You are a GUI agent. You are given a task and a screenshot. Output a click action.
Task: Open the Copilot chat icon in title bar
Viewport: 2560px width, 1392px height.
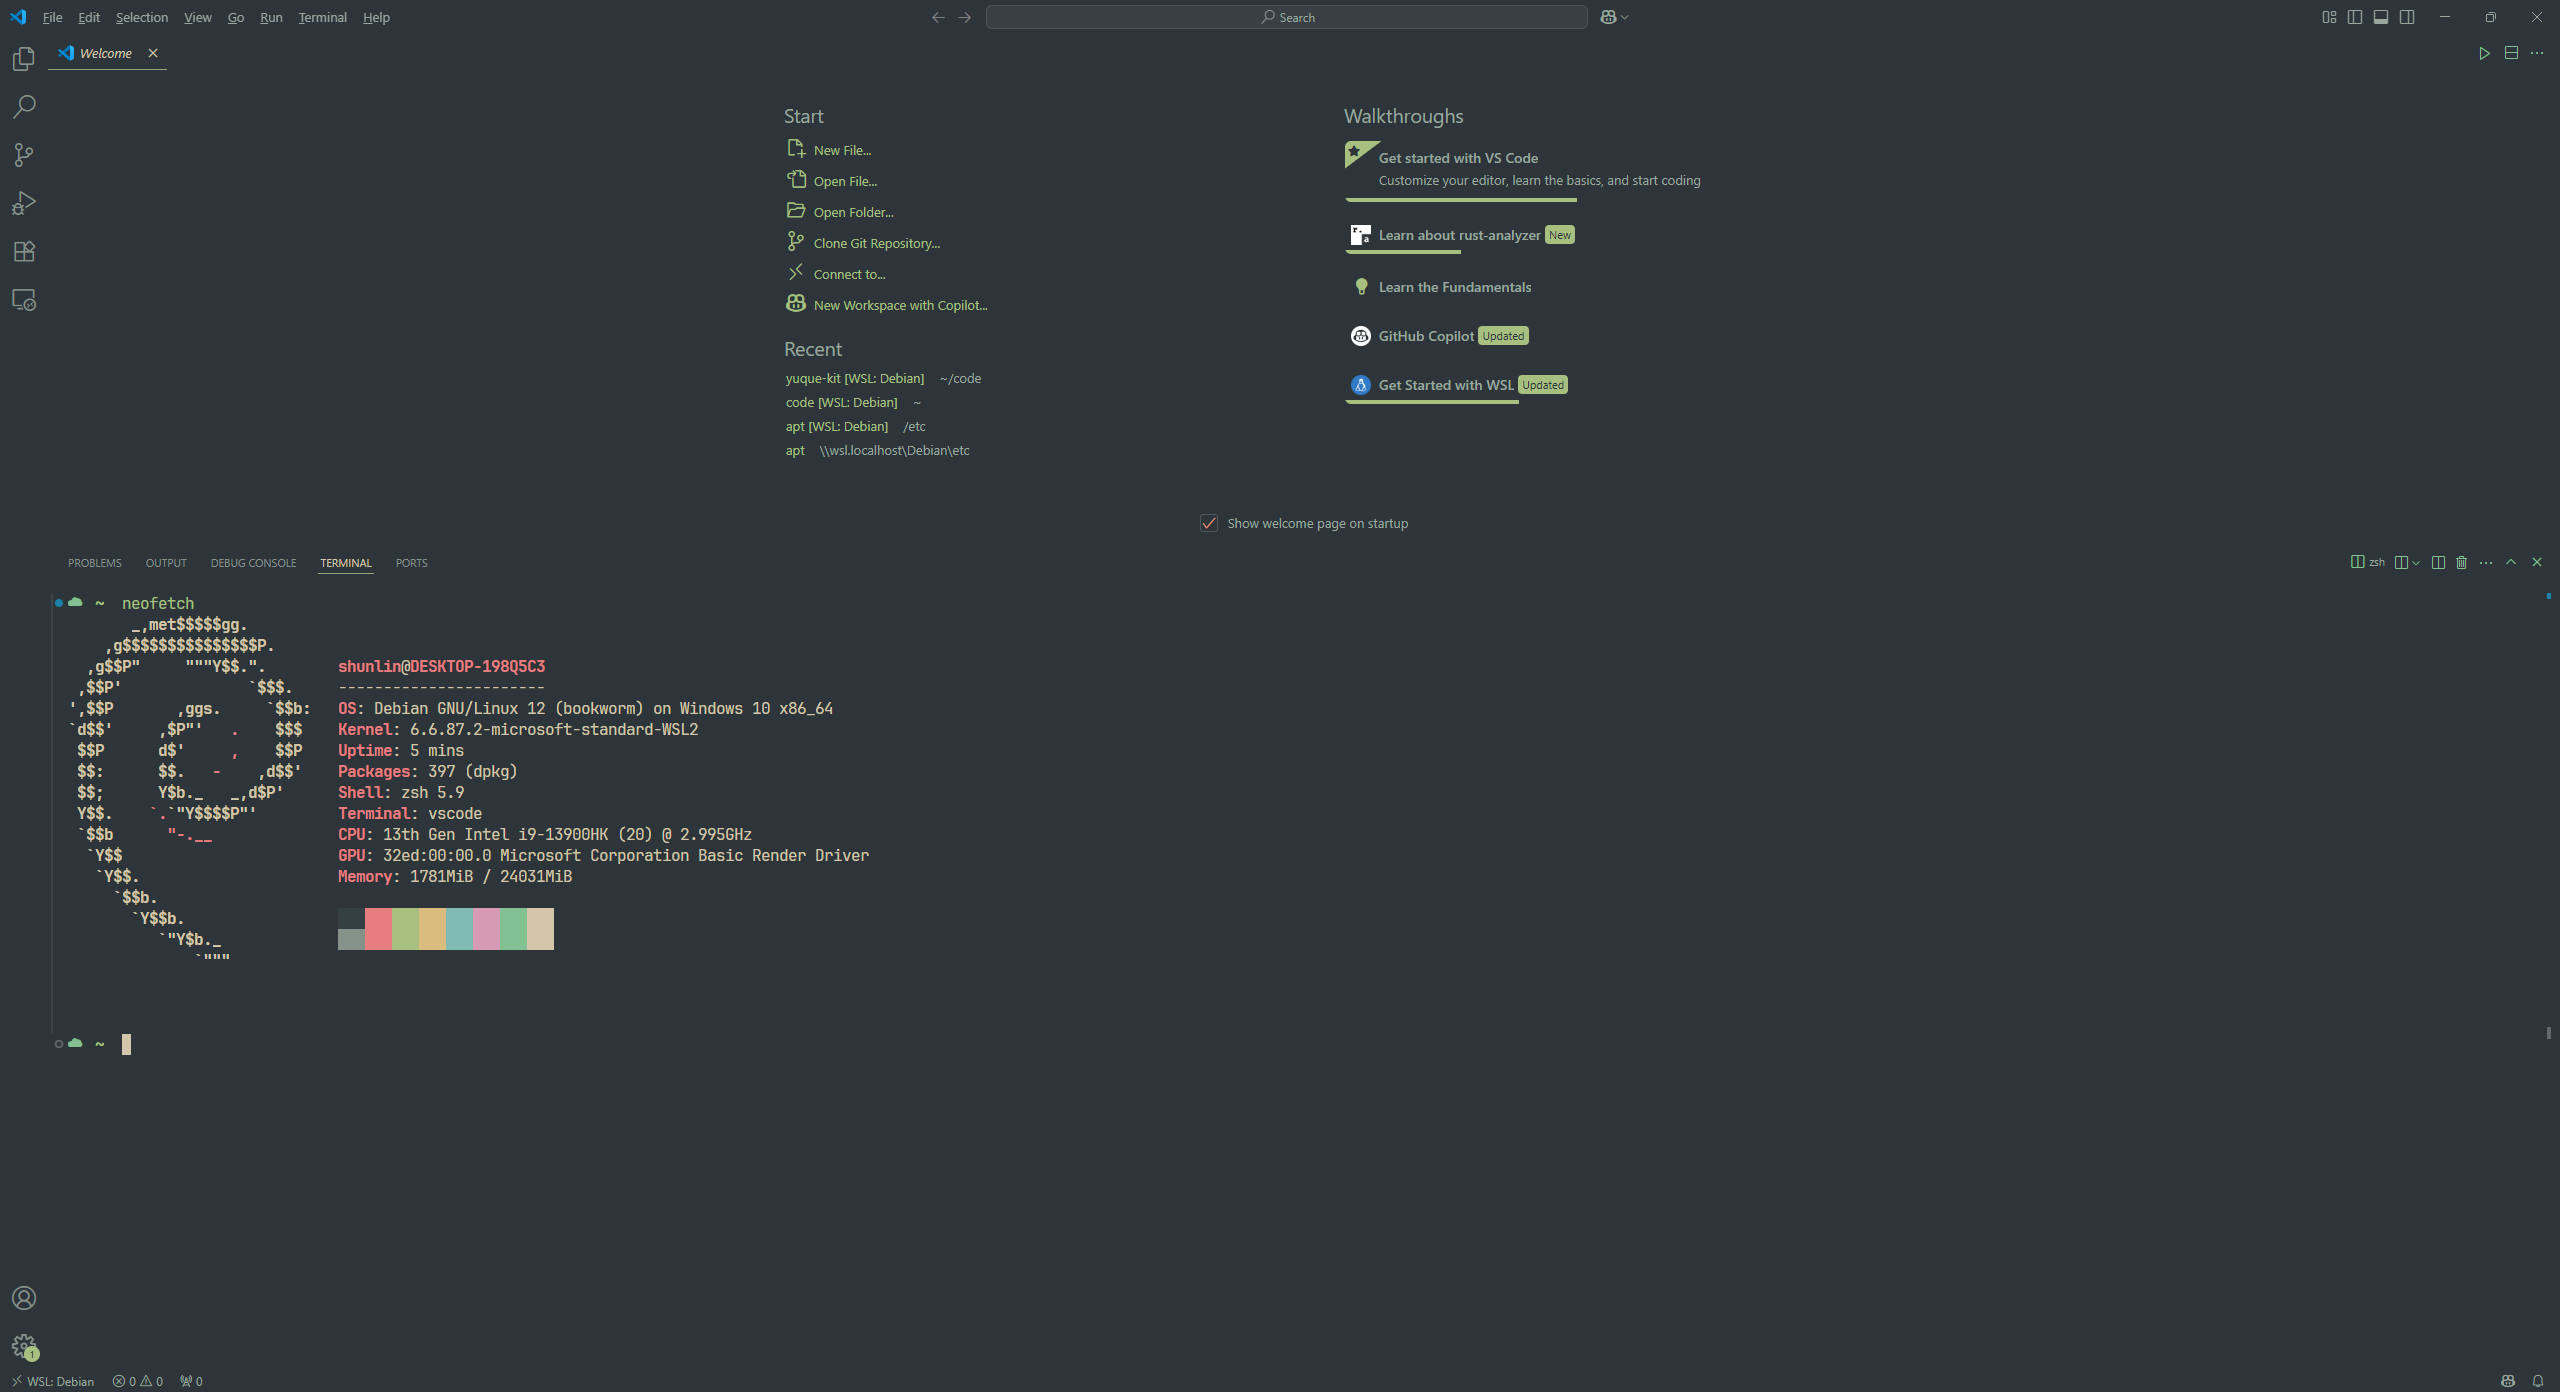[1608, 17]
